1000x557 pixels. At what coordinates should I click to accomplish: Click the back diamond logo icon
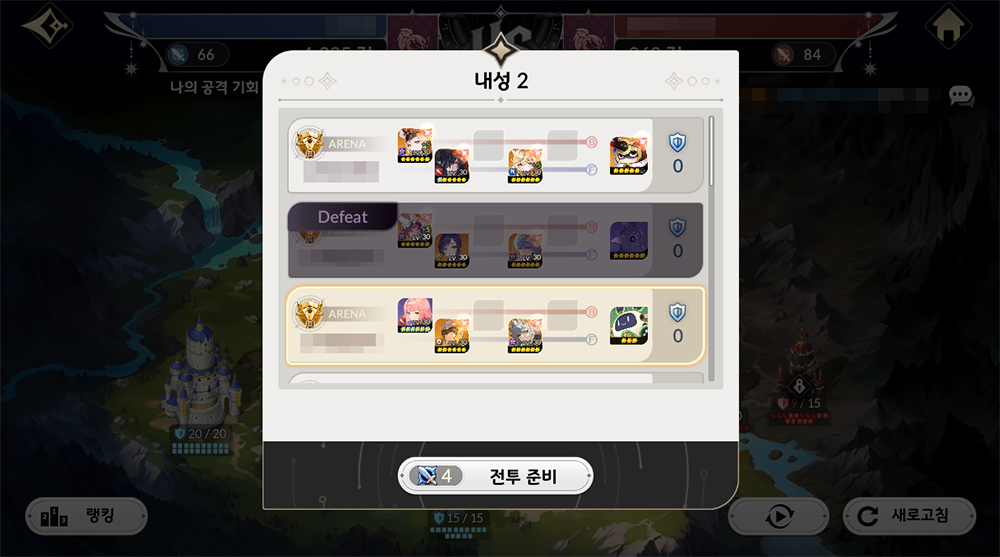click(x=48, y=26)
